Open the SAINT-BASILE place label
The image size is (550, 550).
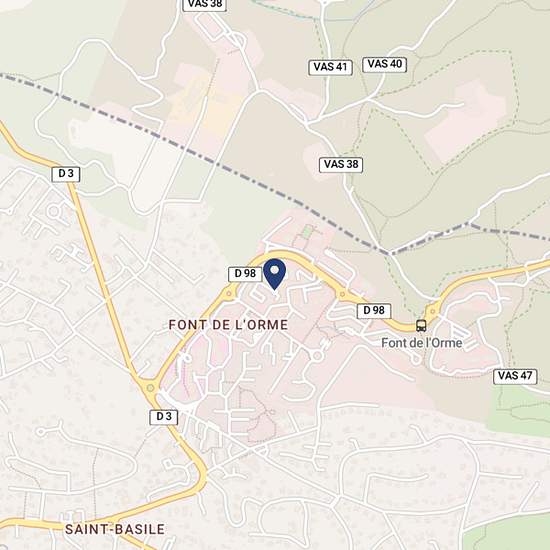coord(115,529)
